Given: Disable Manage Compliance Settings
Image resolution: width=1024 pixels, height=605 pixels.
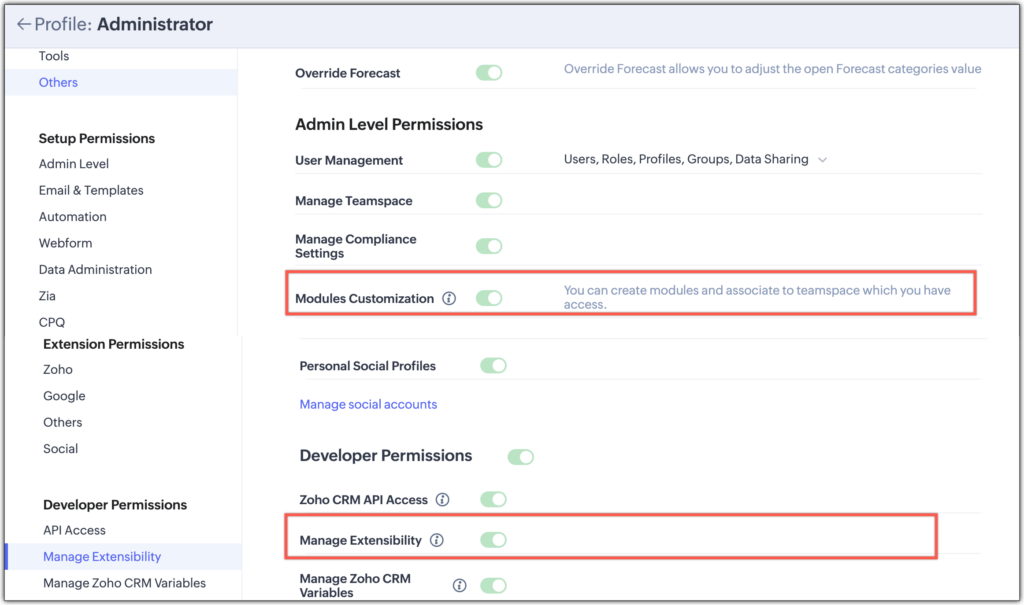Looking at the screenshot, I should (x=489, y=246).
